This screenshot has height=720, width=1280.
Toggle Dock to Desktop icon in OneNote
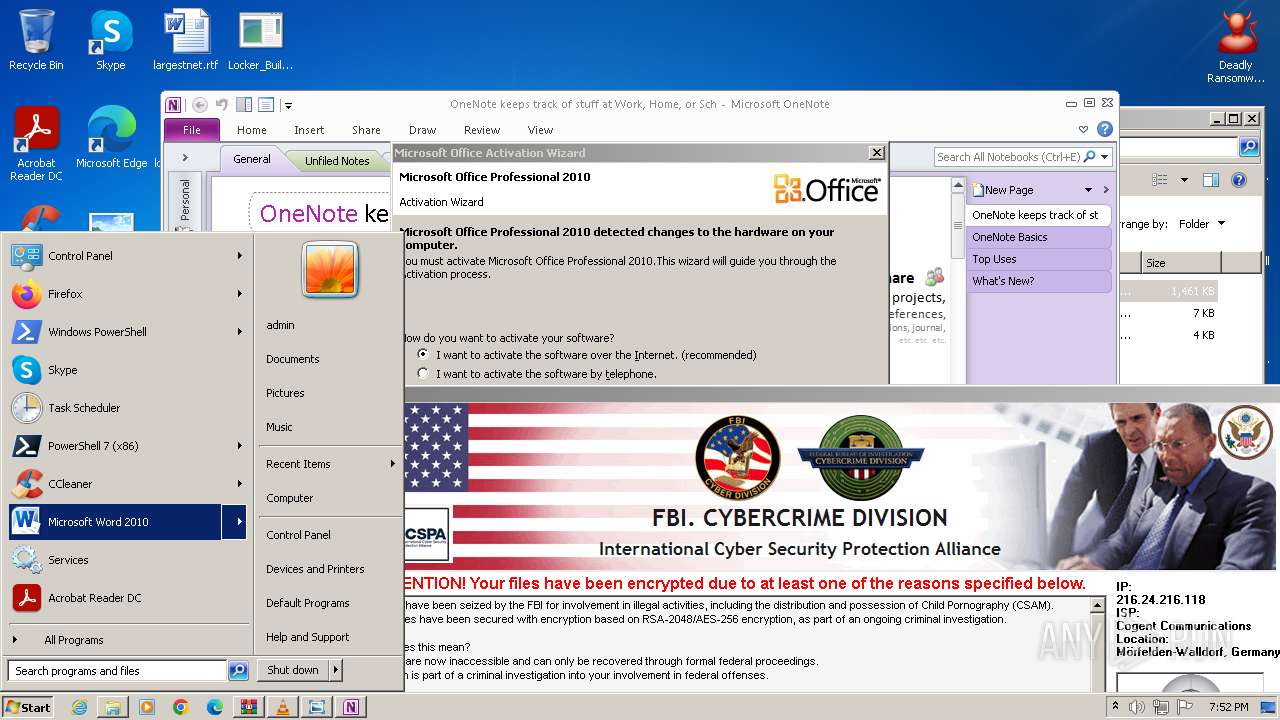(x=244, y=104)
